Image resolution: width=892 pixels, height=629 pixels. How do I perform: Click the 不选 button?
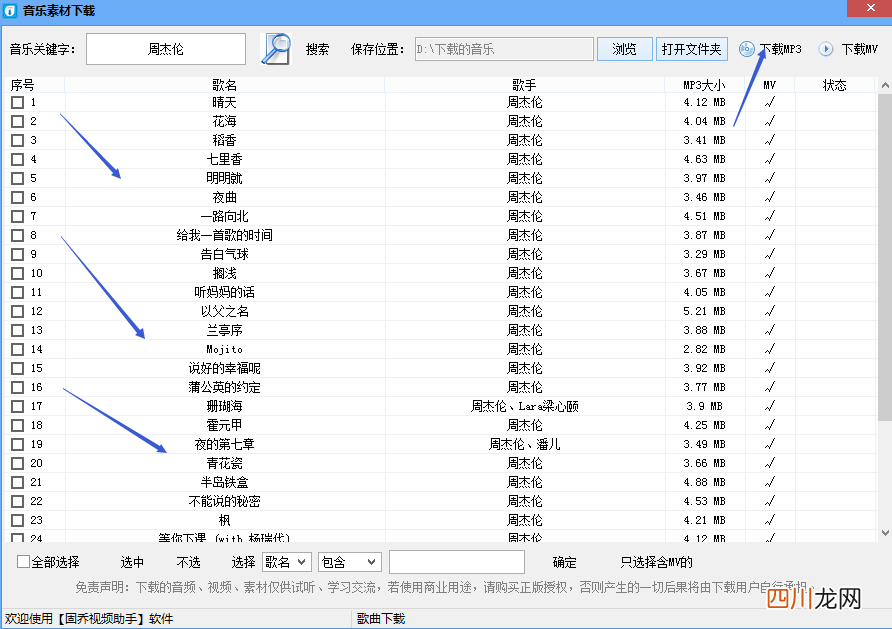(x=188, y=562)
